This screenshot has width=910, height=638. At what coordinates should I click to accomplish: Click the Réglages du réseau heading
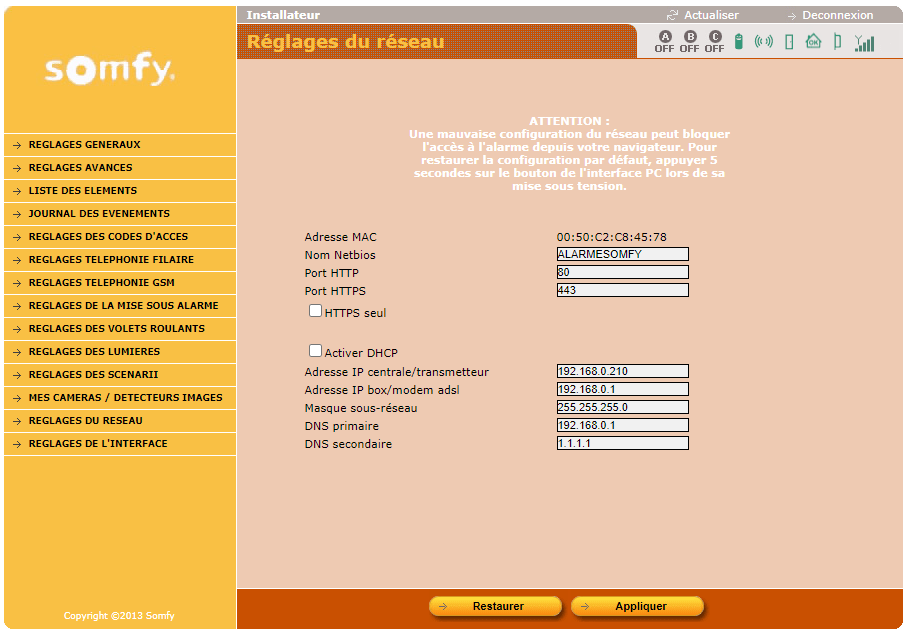(x=345, y=42)
